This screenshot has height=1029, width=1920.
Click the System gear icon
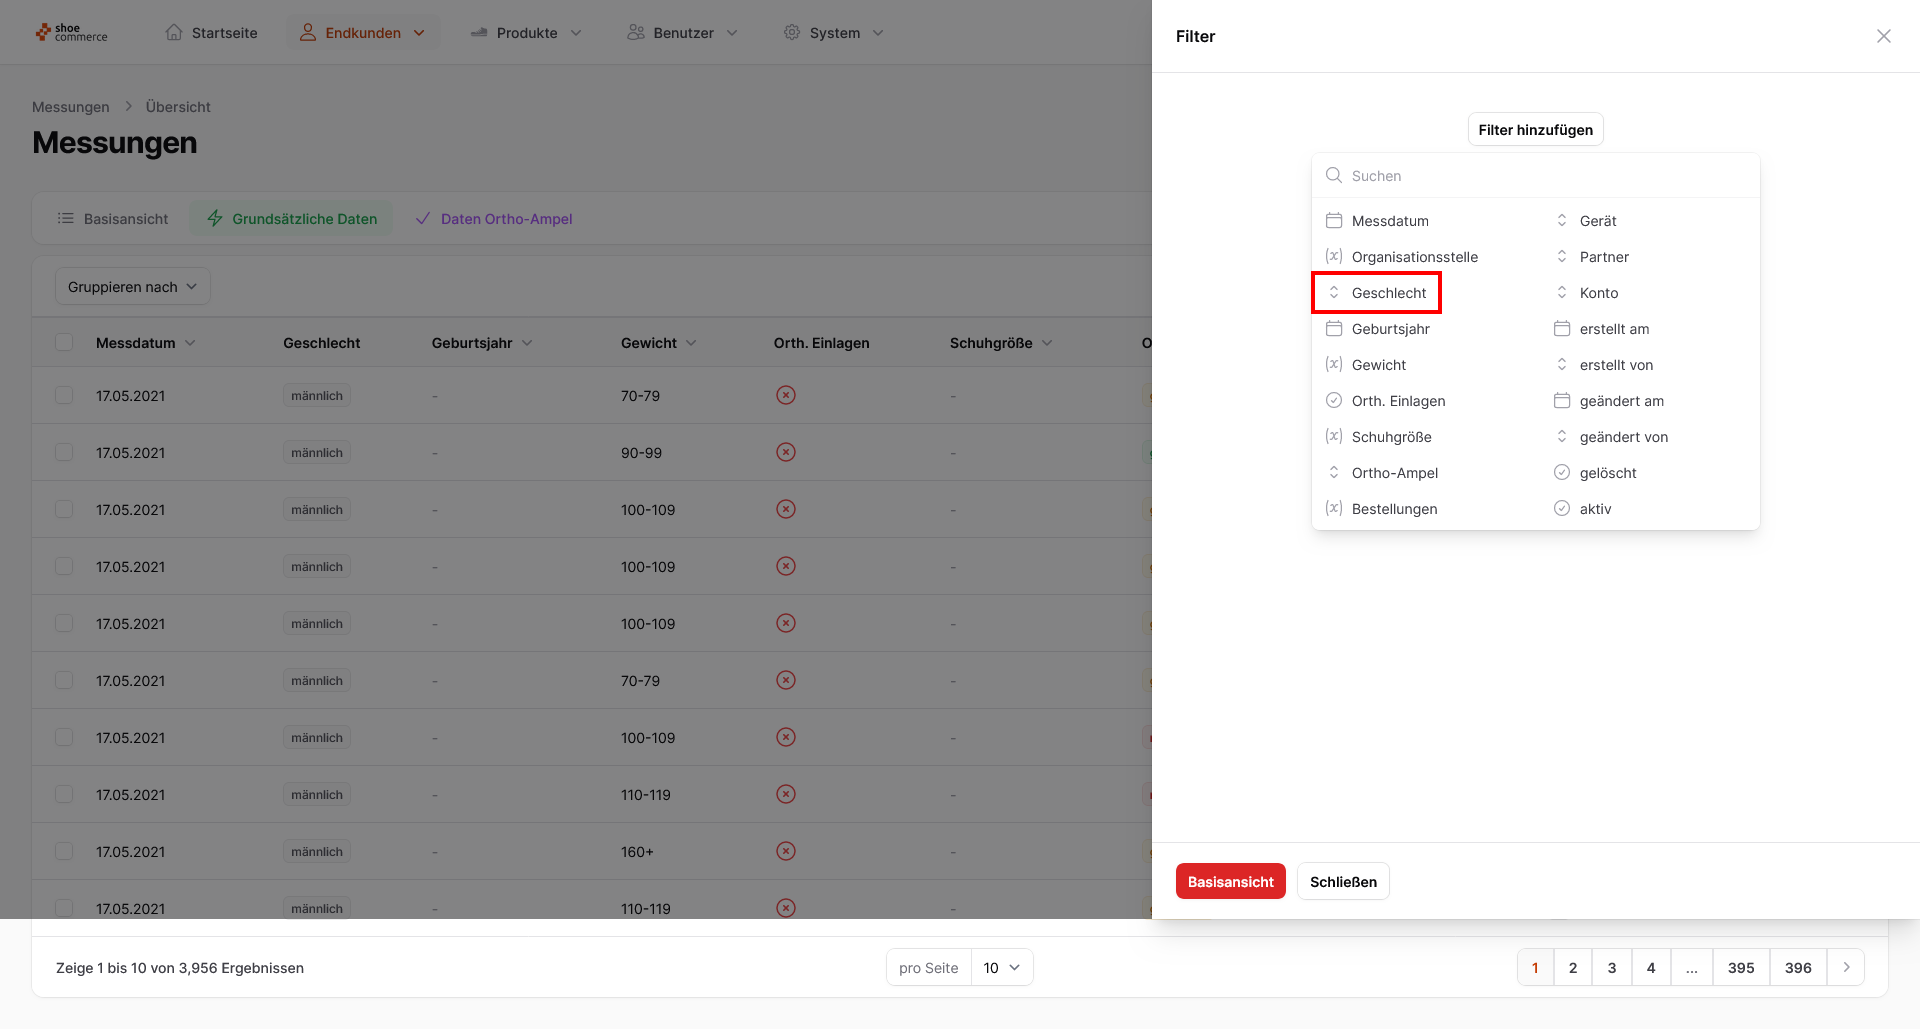click(x=792, y=33)
